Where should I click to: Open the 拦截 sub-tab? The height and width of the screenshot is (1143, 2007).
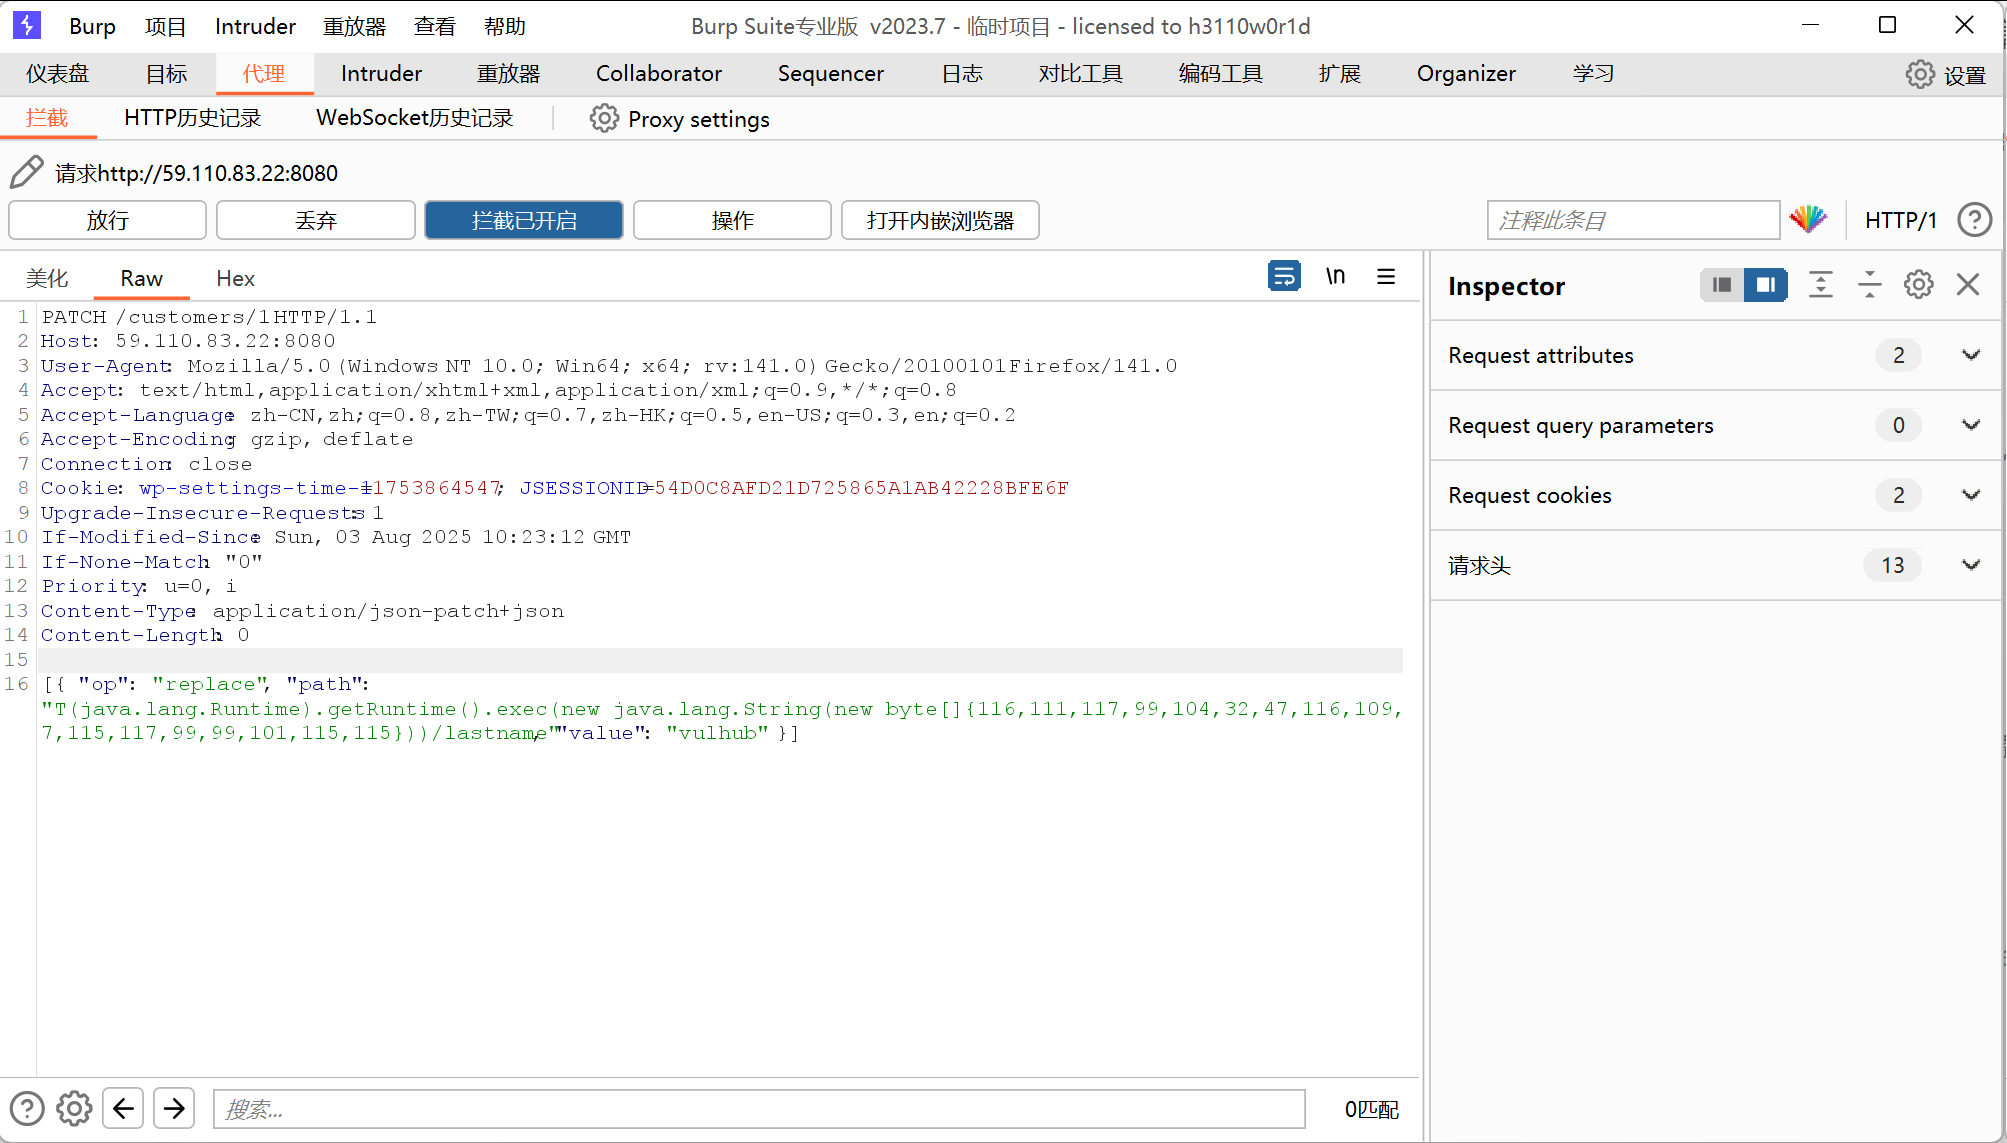[x=47, y=118]
